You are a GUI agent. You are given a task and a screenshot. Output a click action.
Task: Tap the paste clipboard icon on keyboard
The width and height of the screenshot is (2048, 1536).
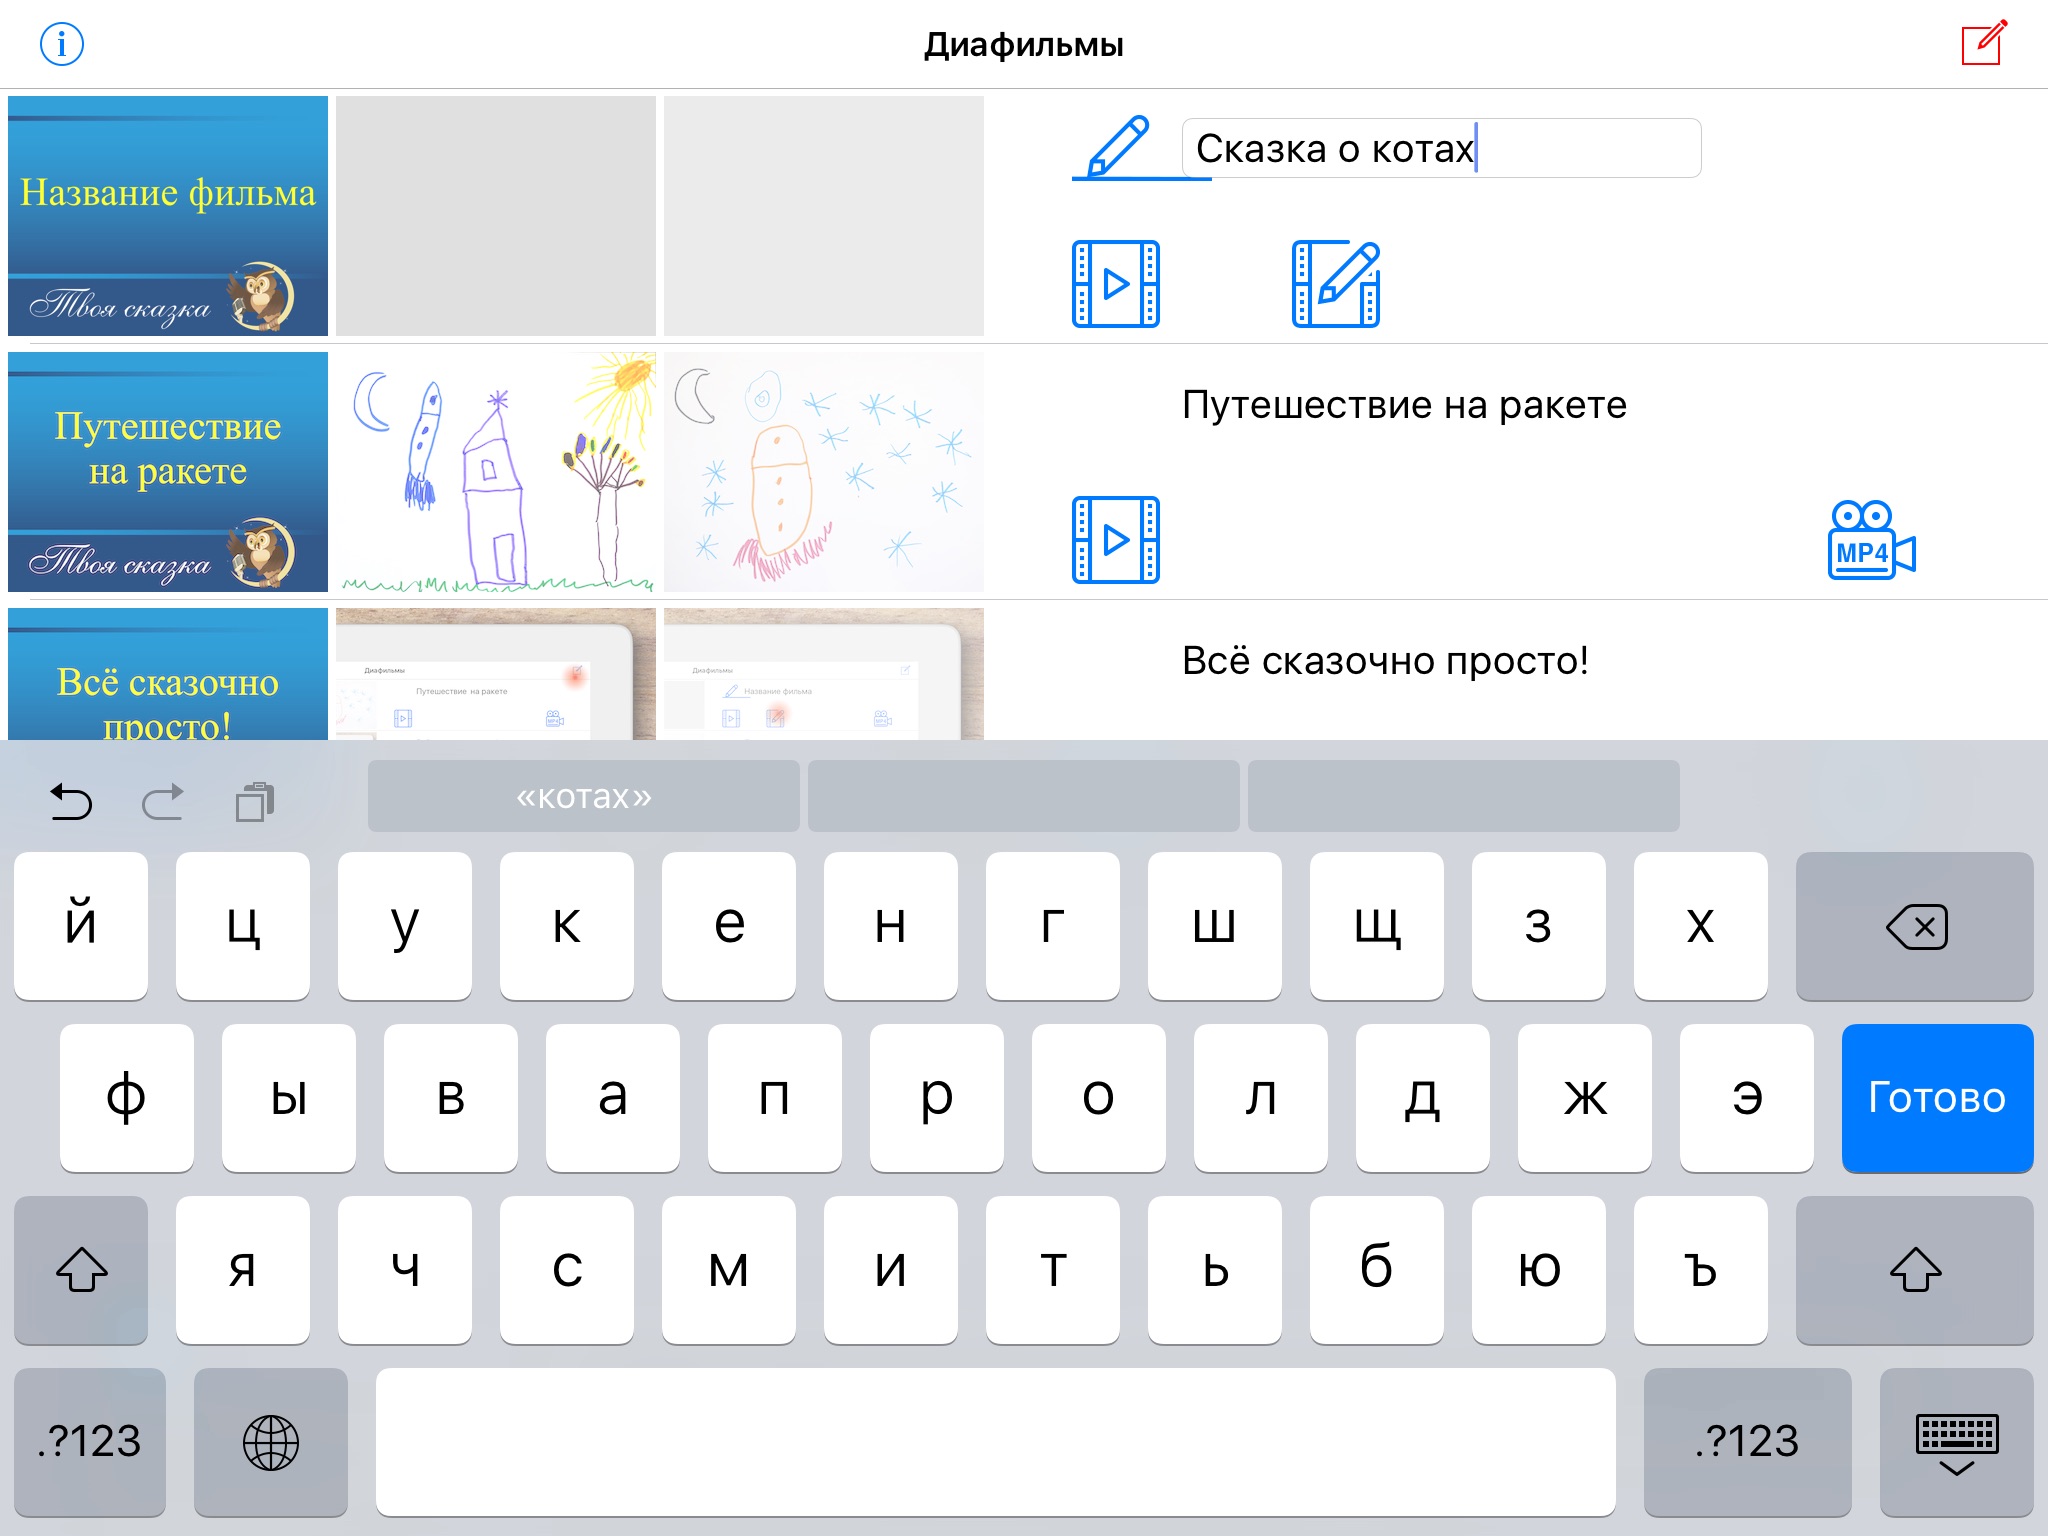[255, 801]
